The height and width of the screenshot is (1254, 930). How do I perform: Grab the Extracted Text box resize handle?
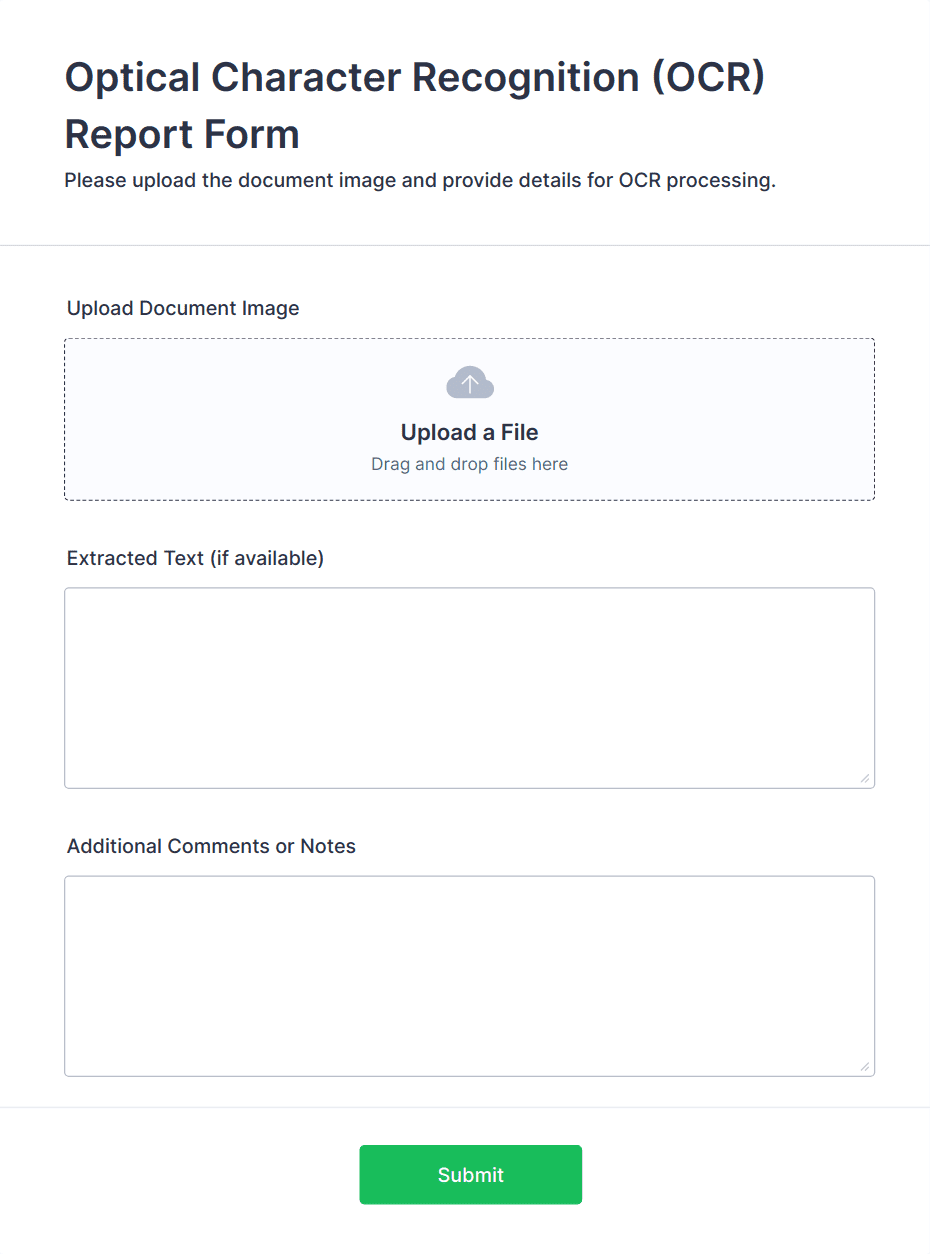[x=865, y=778]
